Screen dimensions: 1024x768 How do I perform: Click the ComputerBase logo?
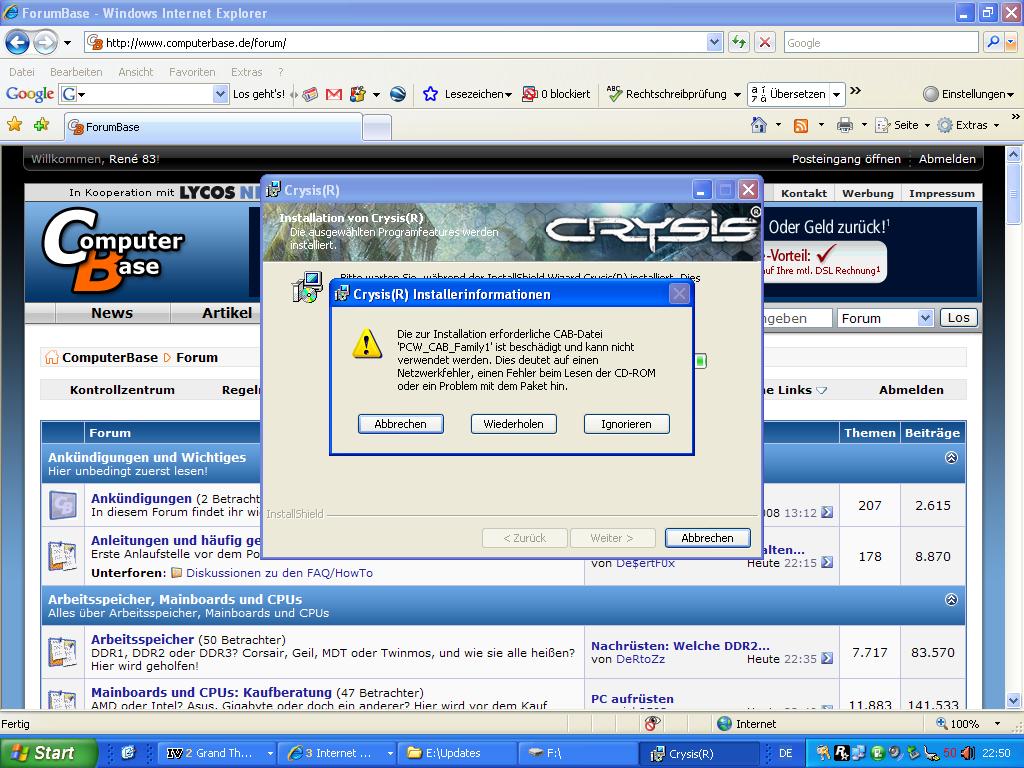[113, 251]
